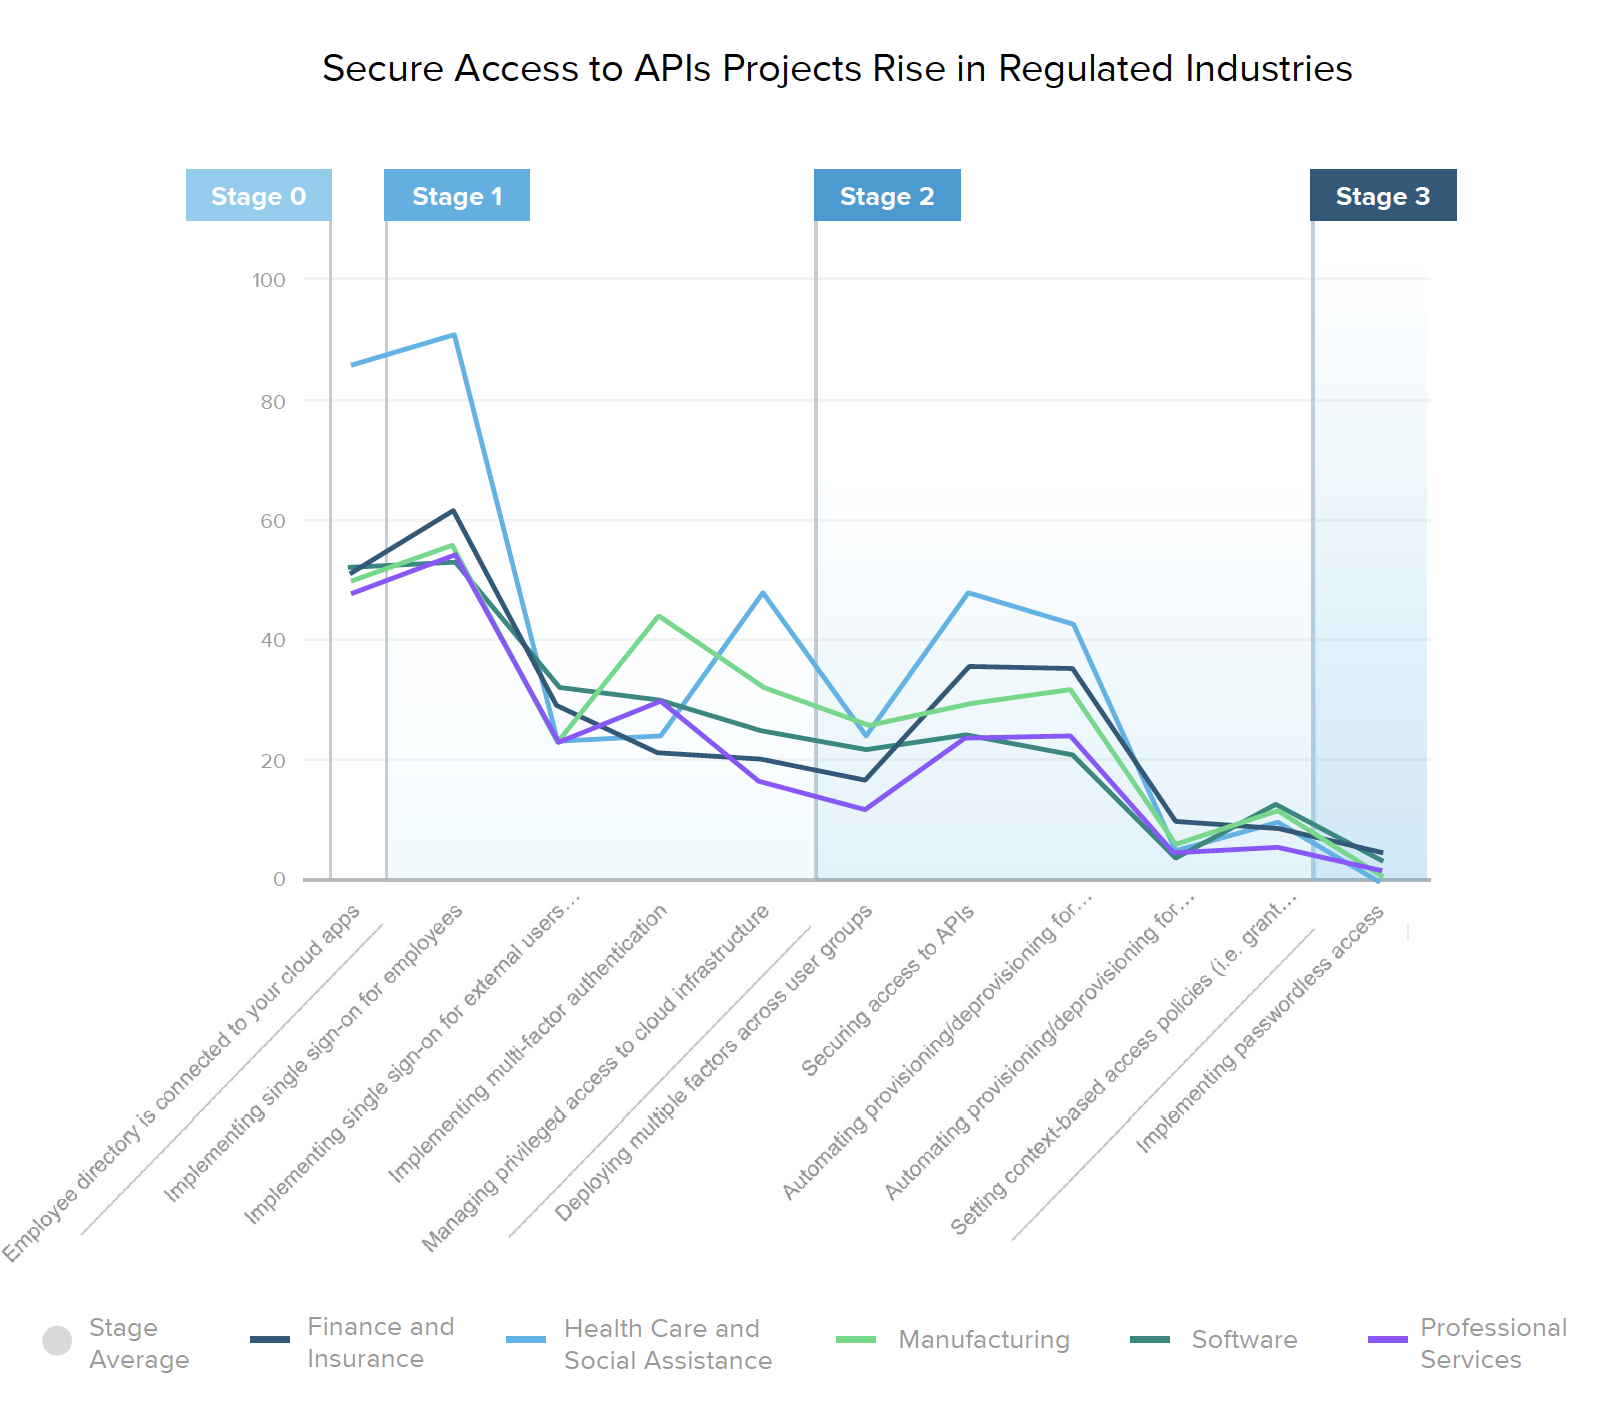Select the Stage 0 header tab
The width and height of the screenshot is (1598, 1416).
tap(258, 196)
